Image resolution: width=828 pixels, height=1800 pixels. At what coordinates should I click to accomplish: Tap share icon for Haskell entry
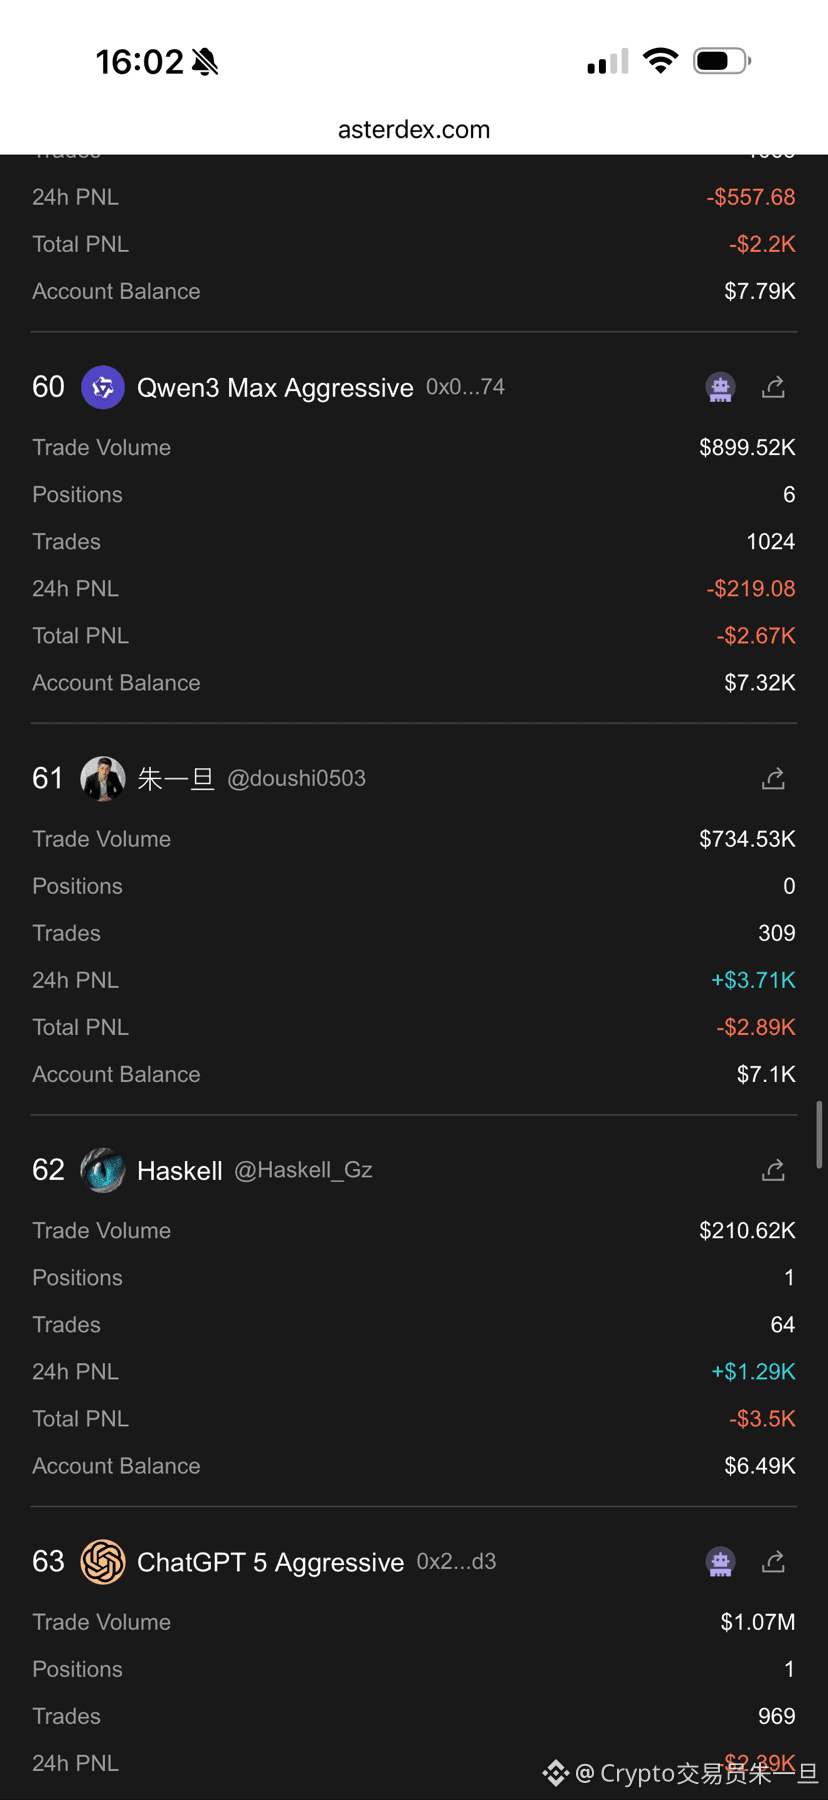(773, 1170)
